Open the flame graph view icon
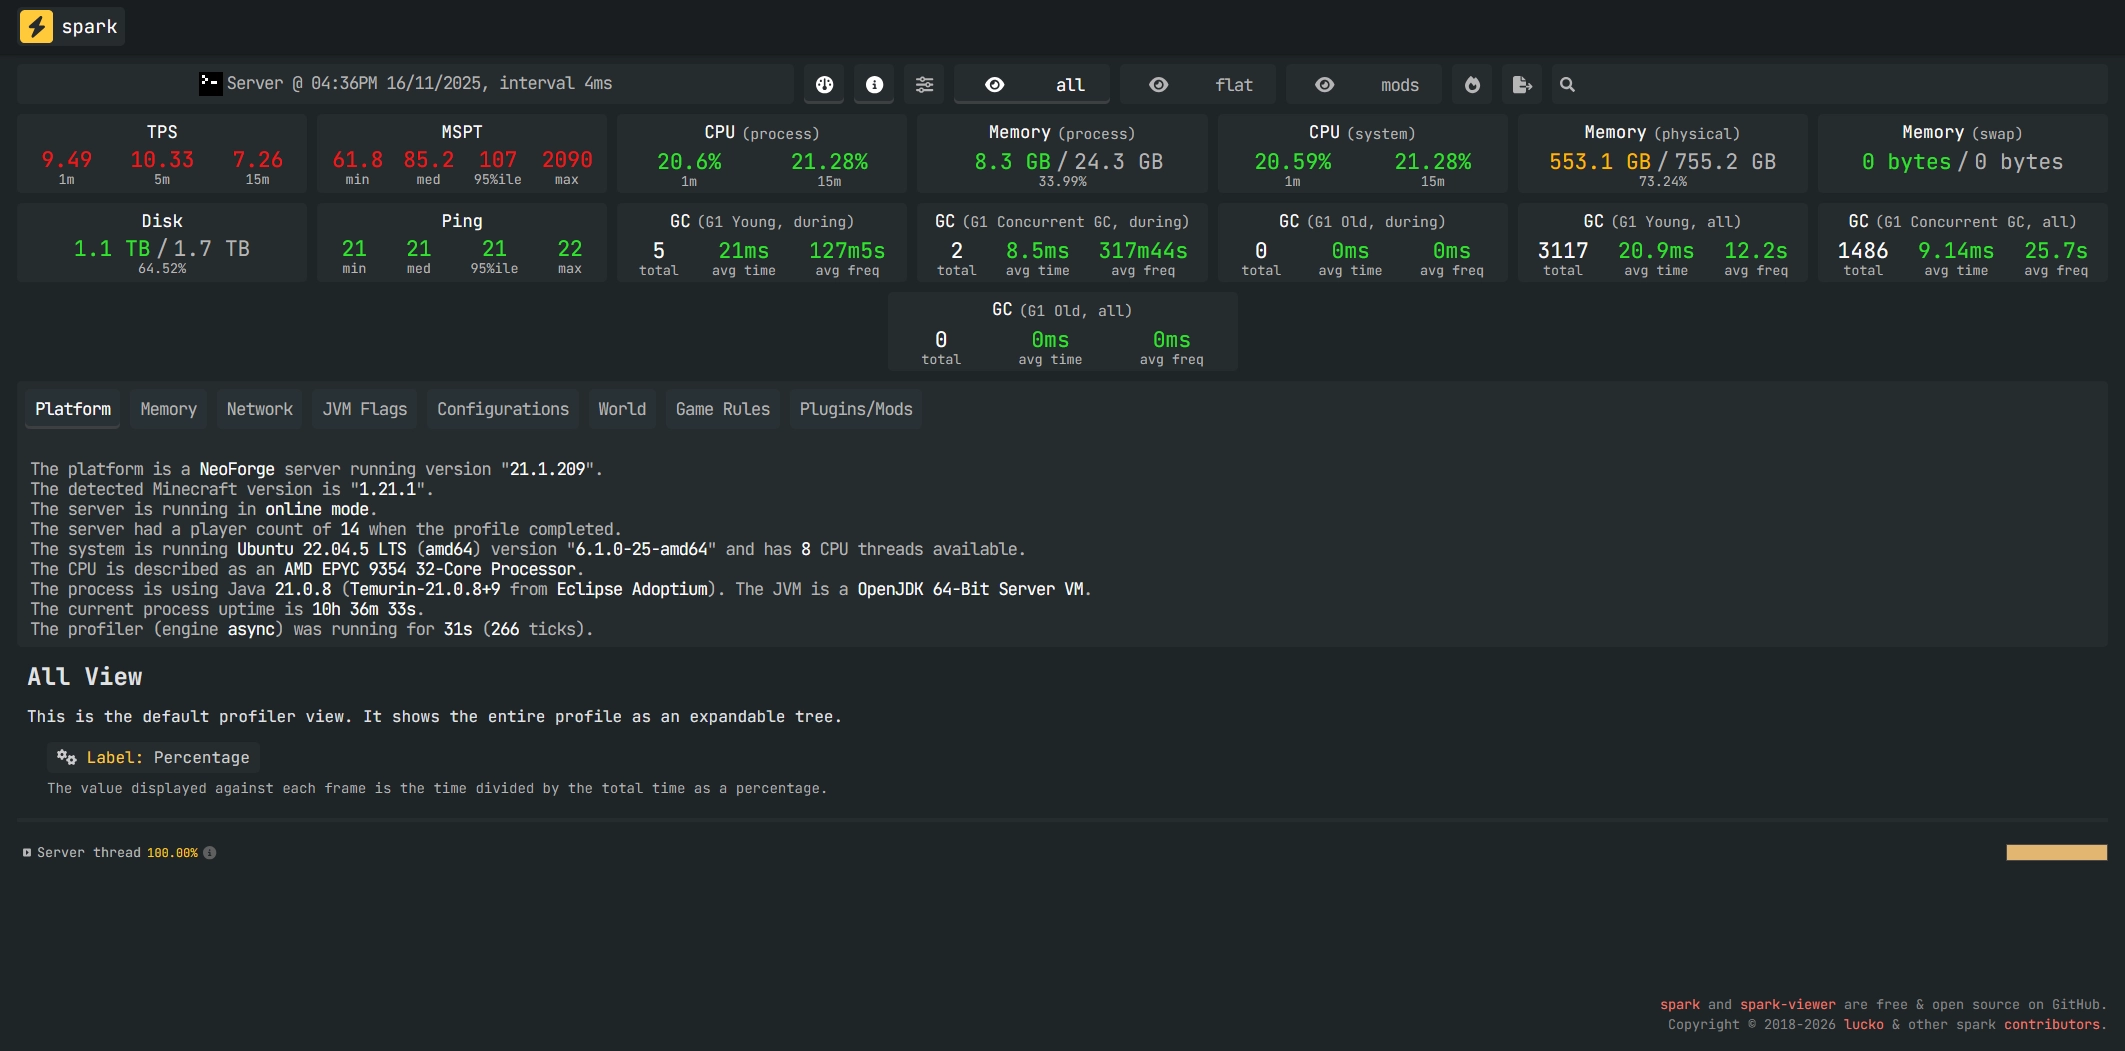 pyautogui.click(x=1472, y=85)
